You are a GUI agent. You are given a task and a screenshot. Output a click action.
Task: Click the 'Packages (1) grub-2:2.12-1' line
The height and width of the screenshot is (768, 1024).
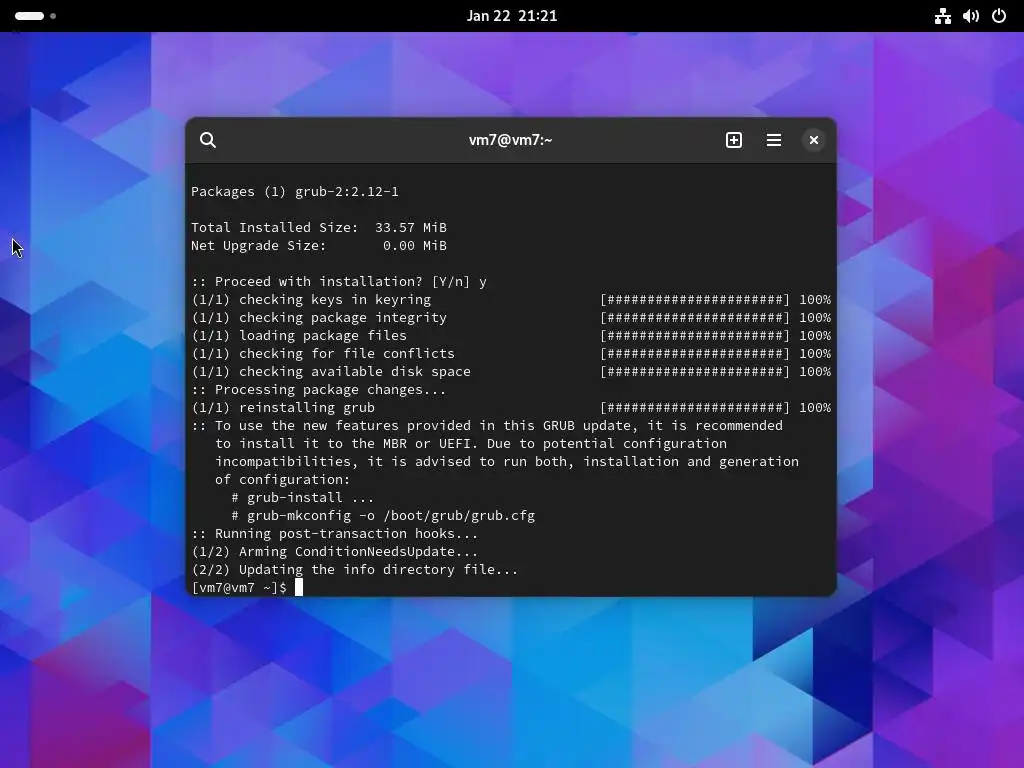(295, 191)
